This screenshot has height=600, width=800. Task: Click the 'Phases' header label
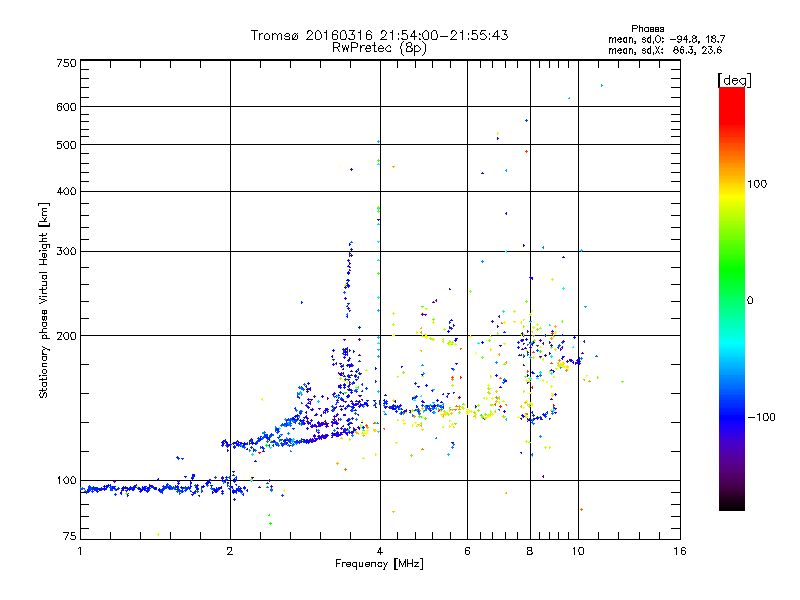point(647,29)
